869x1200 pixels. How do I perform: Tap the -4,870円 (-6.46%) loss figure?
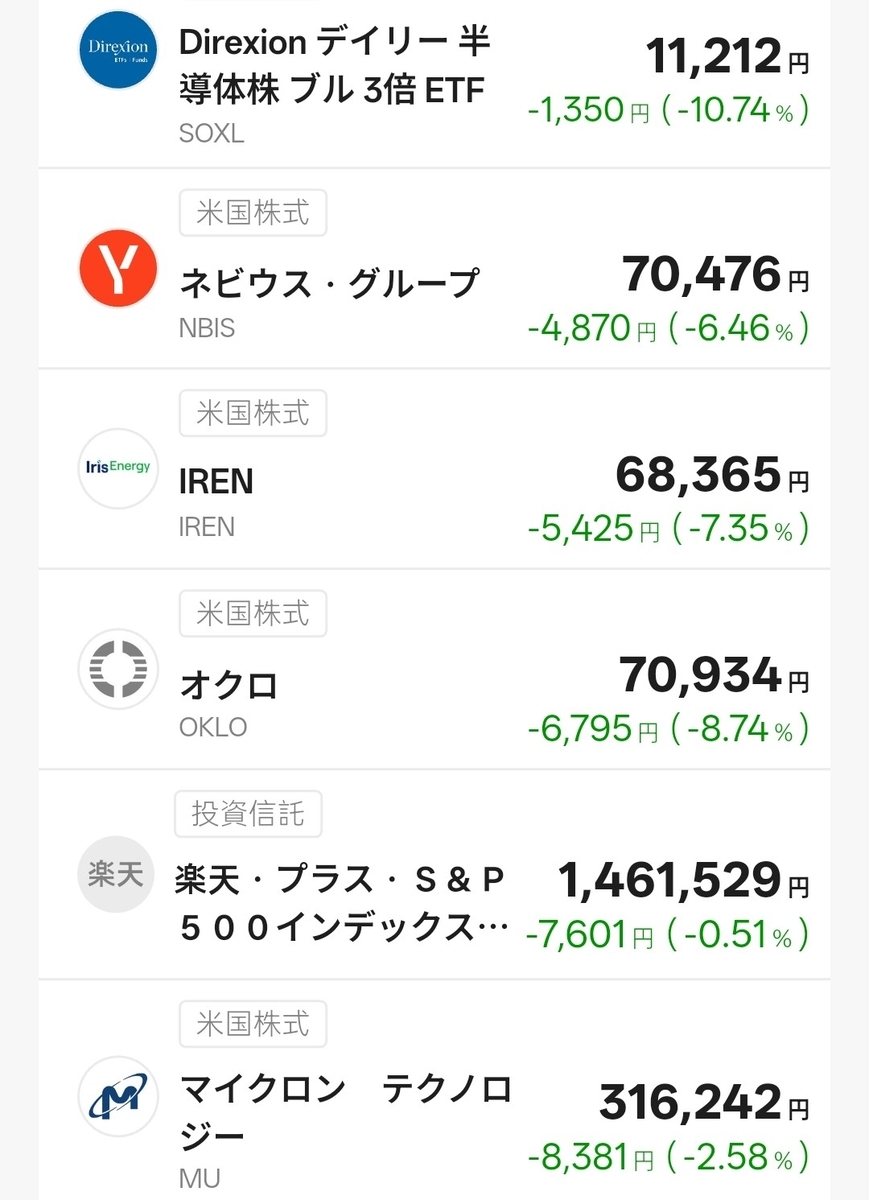(667, 328)
